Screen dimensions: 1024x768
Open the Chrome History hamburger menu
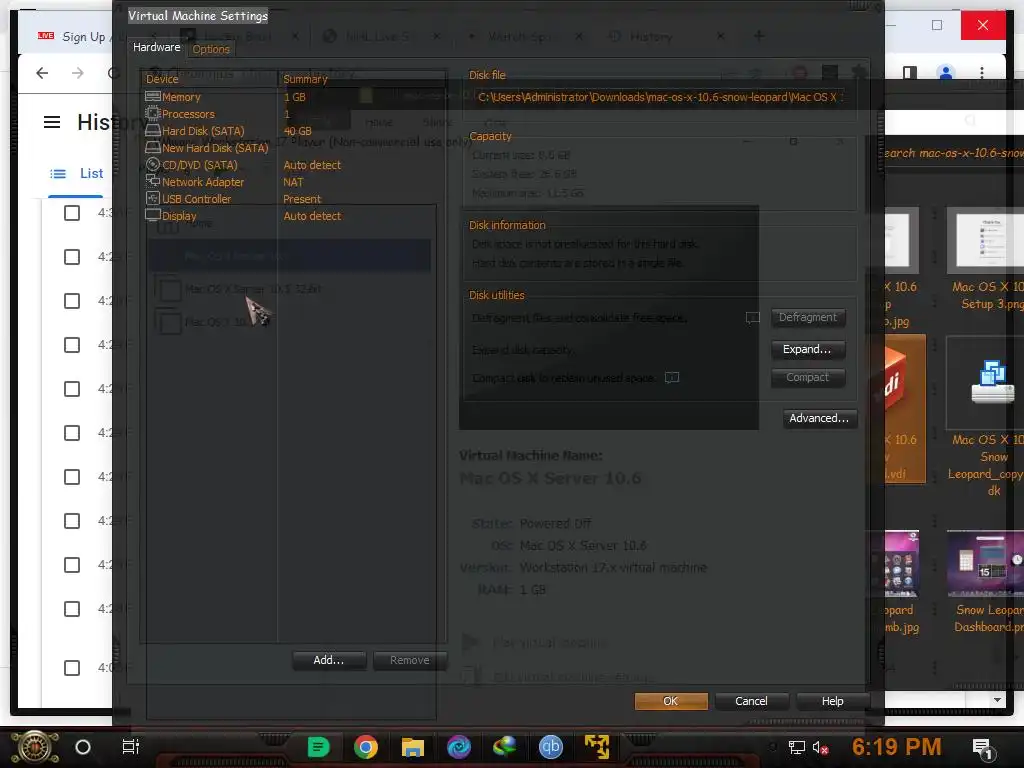[x=52, y=122]
